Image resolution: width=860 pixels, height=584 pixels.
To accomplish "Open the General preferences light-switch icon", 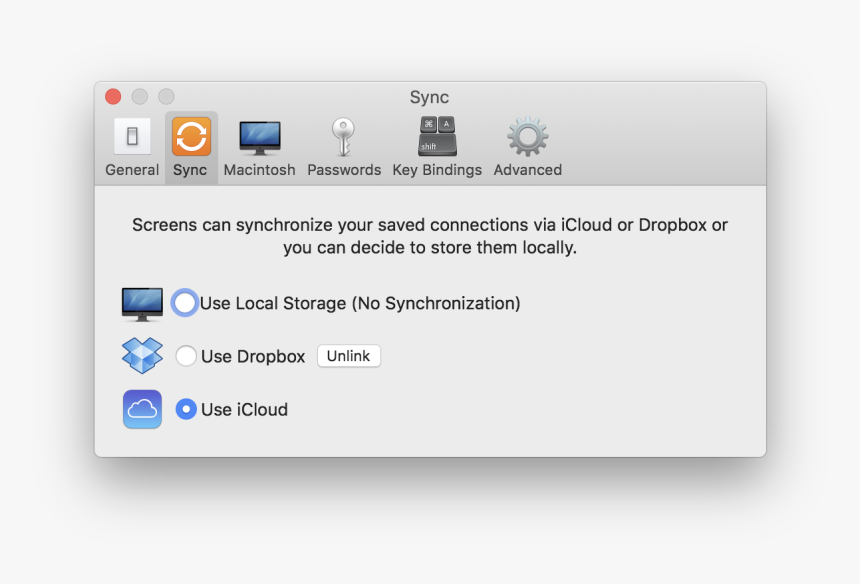I will [132, 137].
